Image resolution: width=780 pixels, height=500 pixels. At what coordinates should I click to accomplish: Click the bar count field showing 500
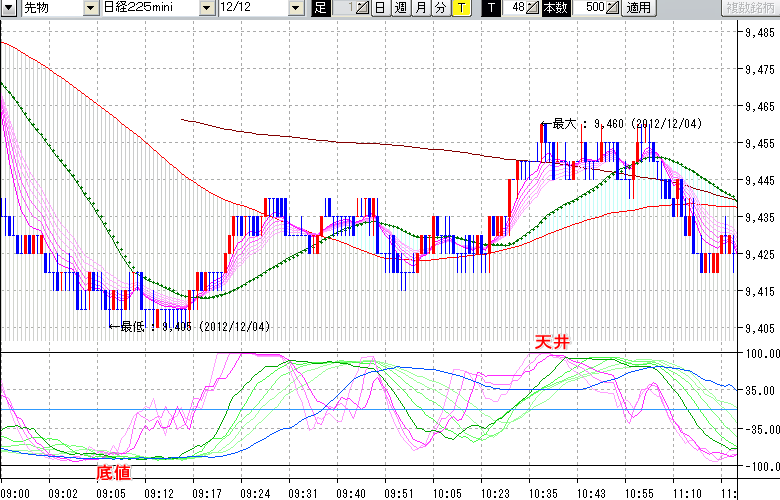588,8
